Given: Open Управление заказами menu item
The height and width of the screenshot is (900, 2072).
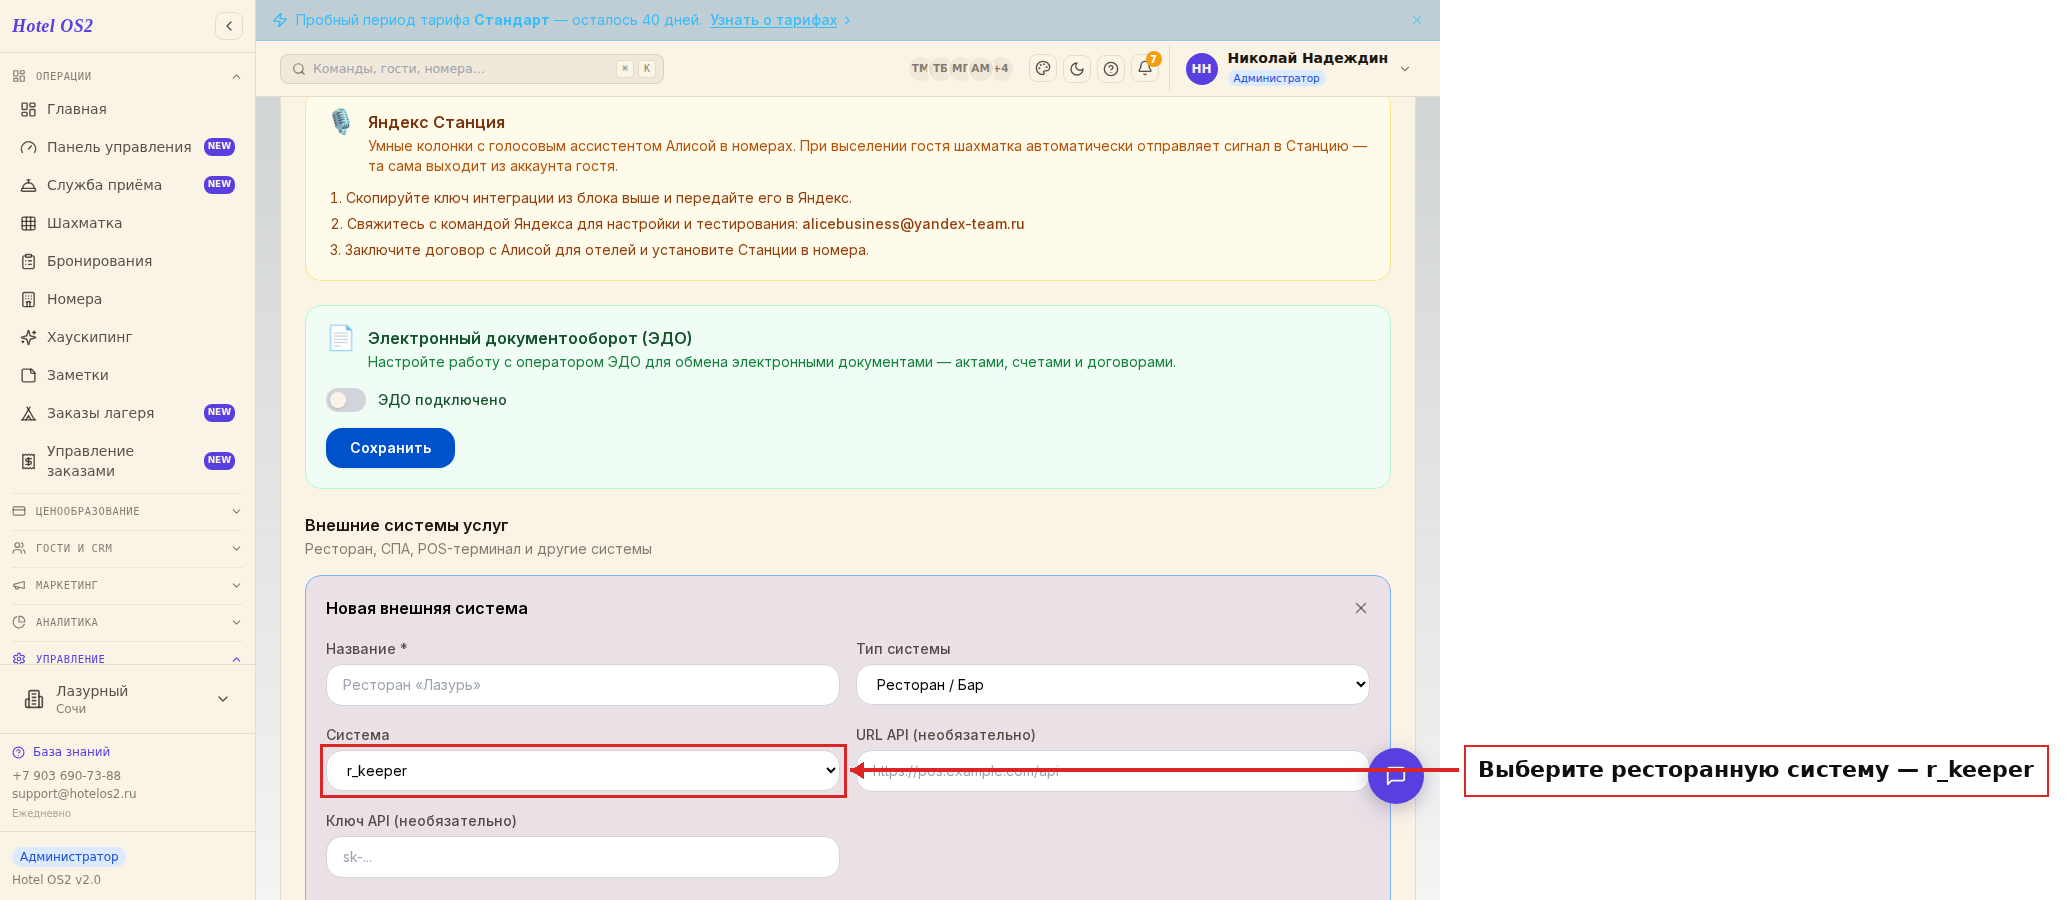Looking at the screenshot, I should coord(127,461).
